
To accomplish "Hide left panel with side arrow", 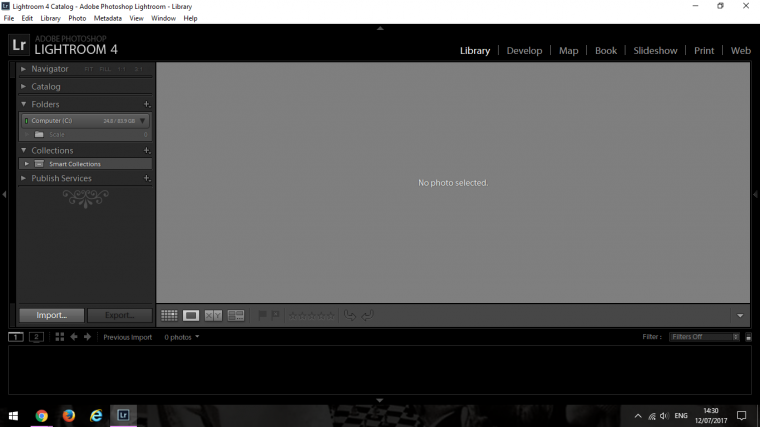I will pos(4,194).
